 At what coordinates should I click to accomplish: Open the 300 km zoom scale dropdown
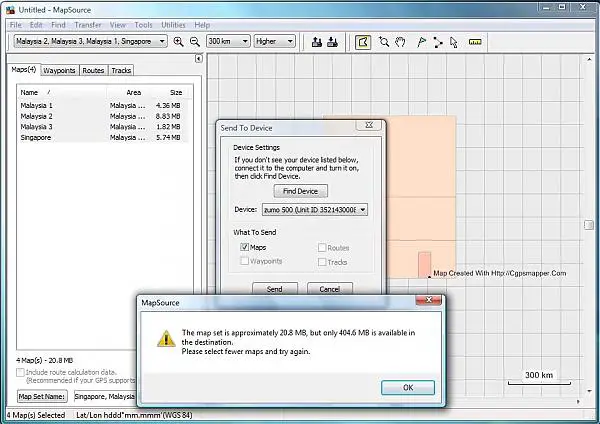[x=228, y=41]
